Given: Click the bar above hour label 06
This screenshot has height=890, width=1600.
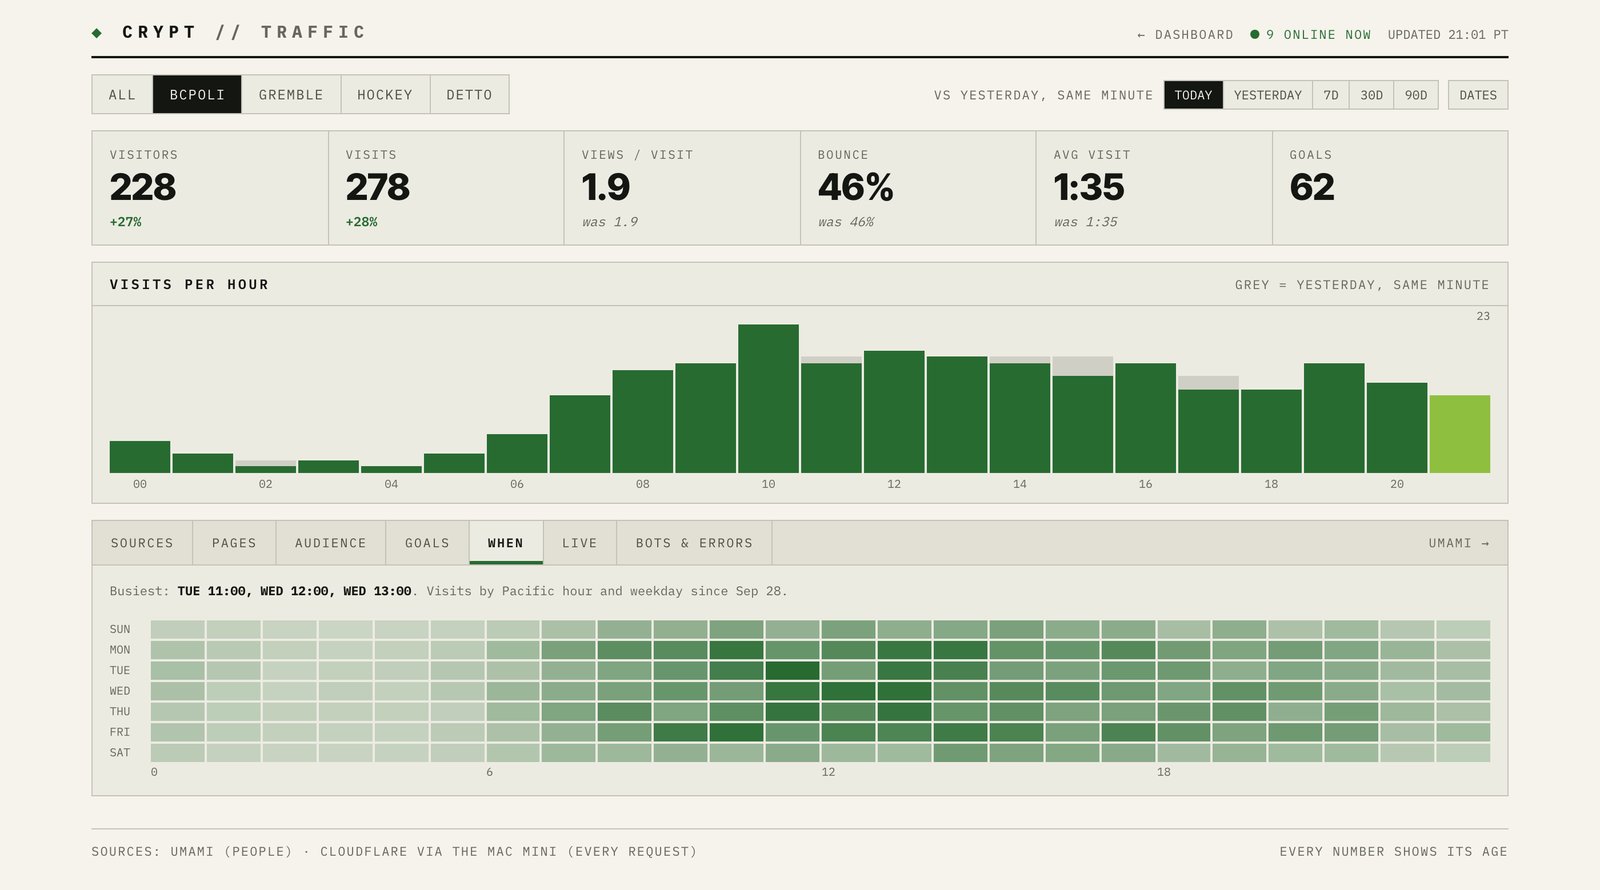Looking at the screenshot, I should pos(517,453).
